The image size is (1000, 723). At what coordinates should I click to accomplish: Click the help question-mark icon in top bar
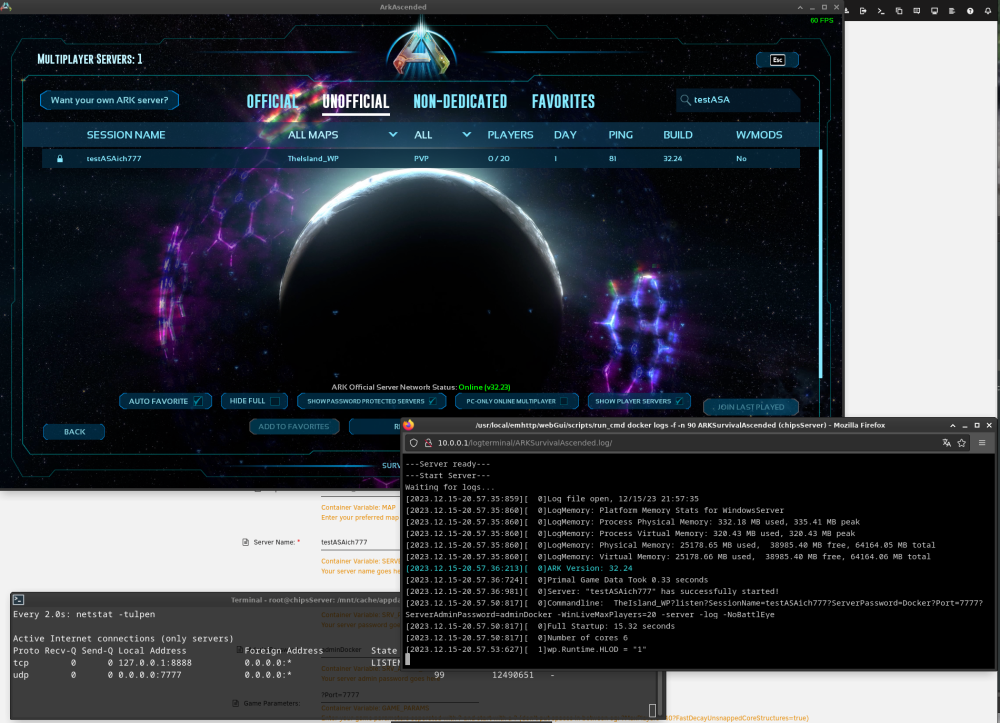(x=970, y=11)
